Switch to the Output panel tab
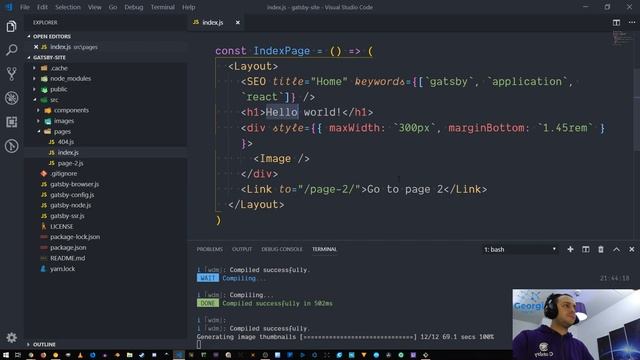This screenshot has height=360, width=640. pyautogui.click(x=242, y=249)
